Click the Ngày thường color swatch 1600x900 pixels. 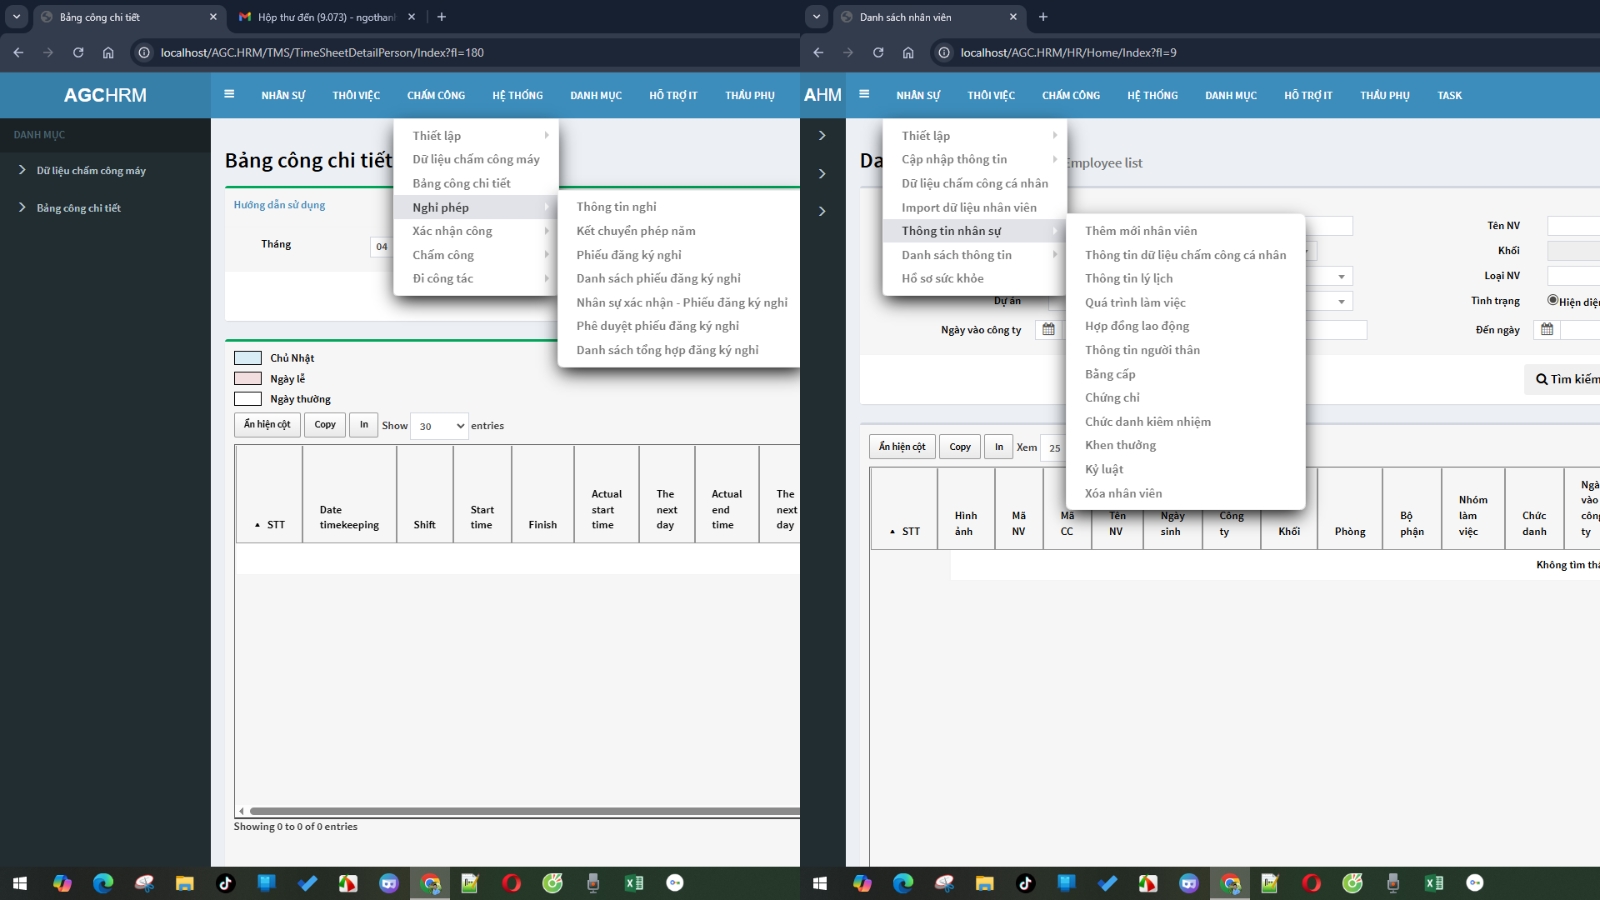(x=248, y=399)
